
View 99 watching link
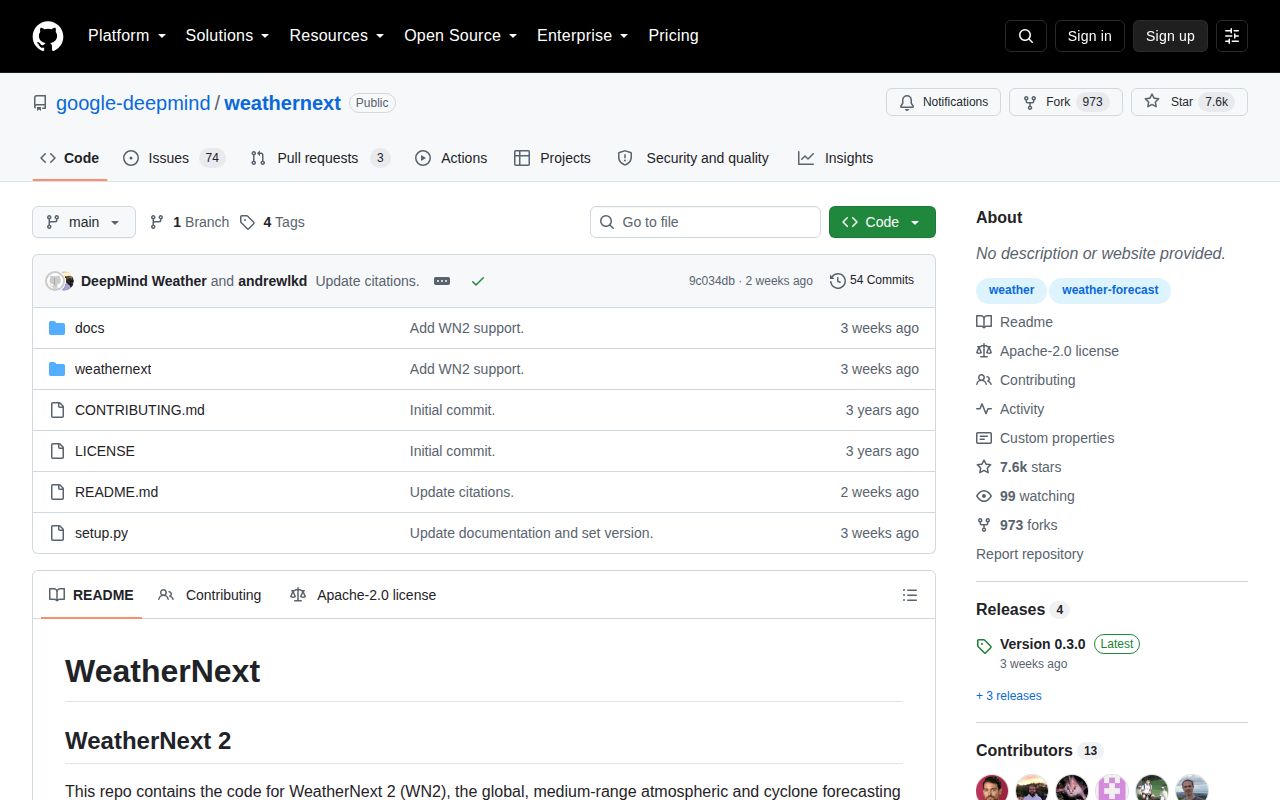[1026, 496]
